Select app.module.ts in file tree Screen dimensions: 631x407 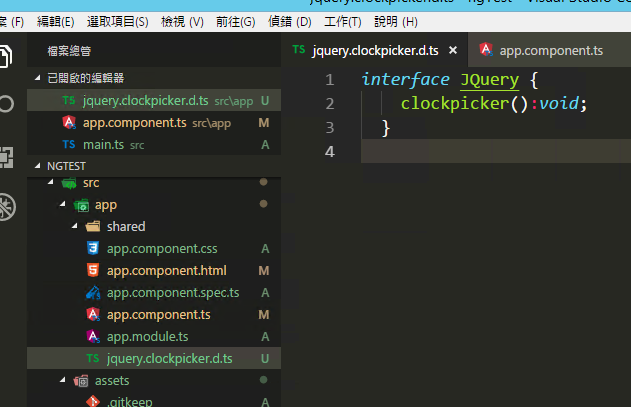click(x=154, y=337)
